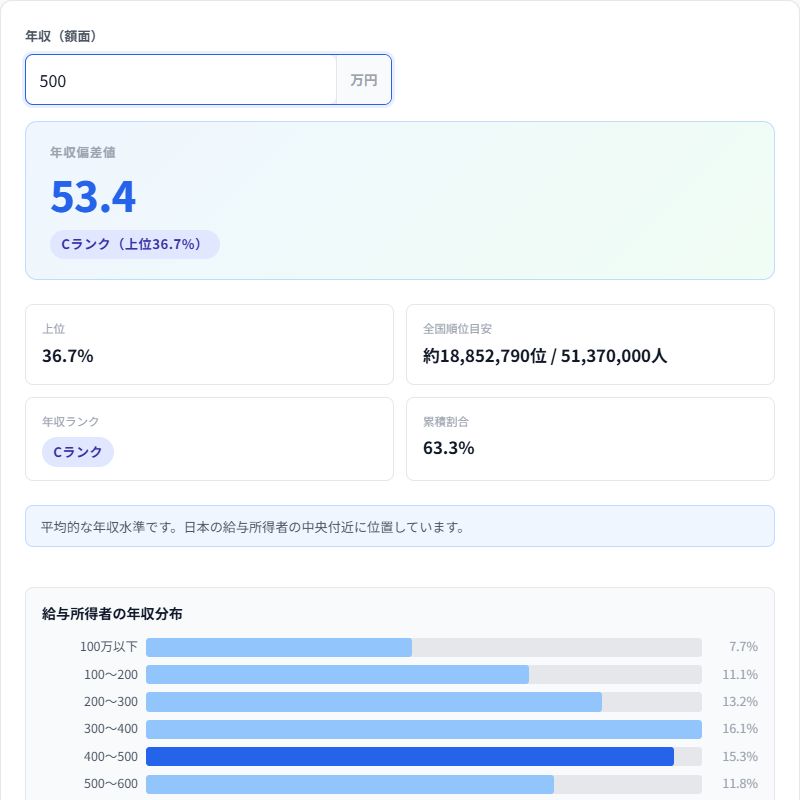Screen dimensions: 800x800
Task: Click the Cランク（上位36.7%）badge
Action: point(135,244)
